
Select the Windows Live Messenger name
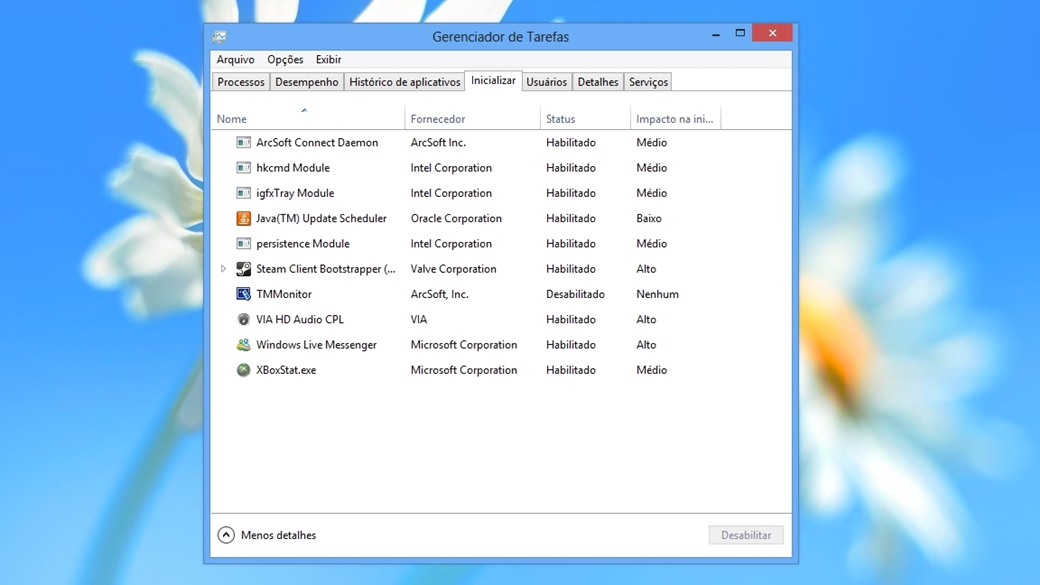click(316, 345)
